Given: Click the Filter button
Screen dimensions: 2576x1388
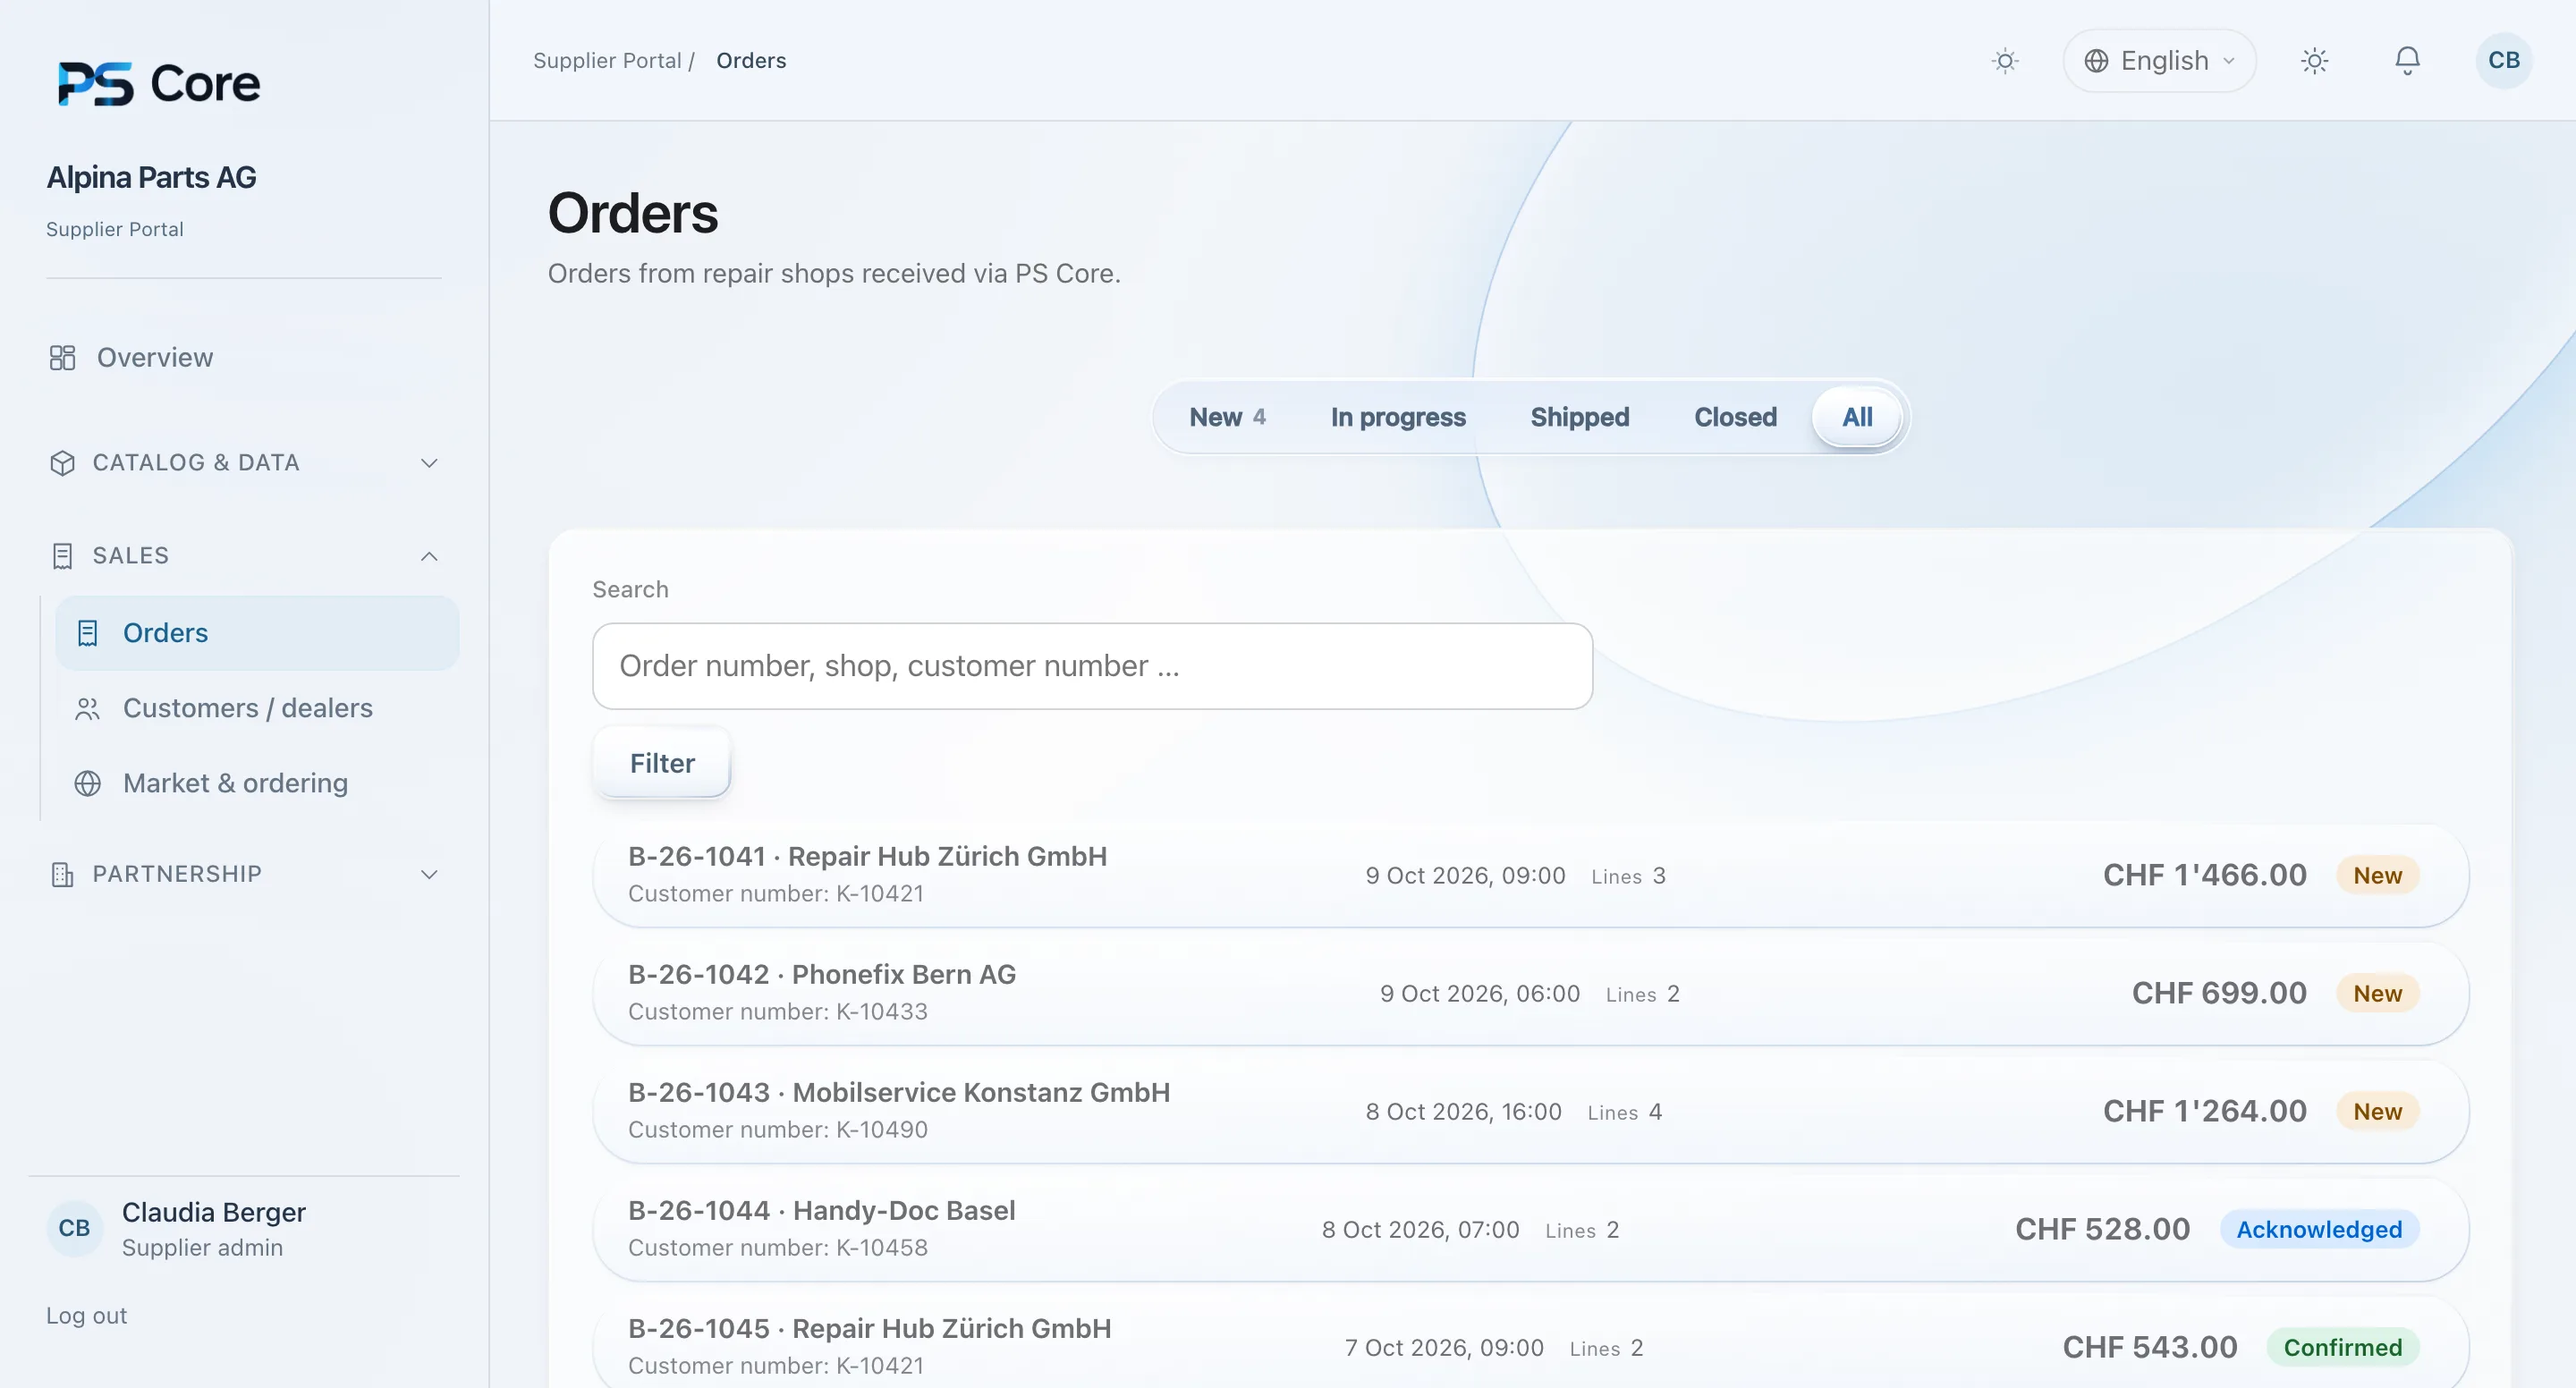Looking at the screenshot, I should tap(662, 763).
